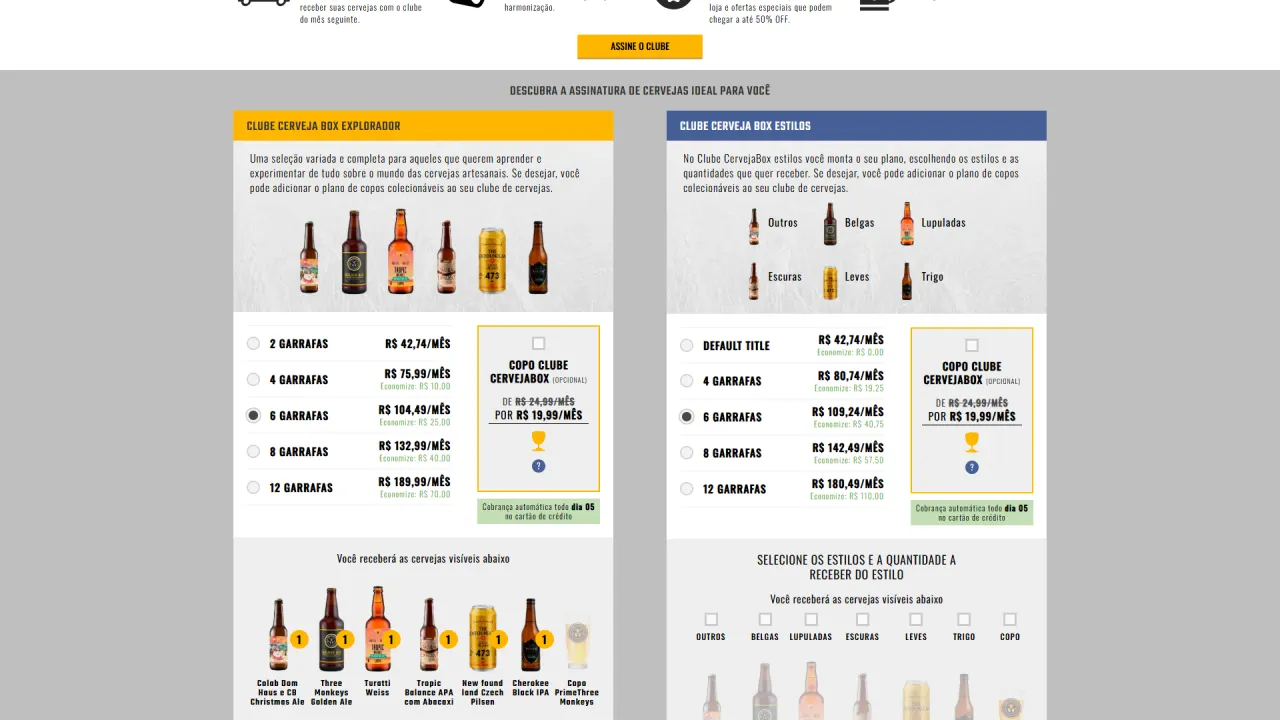1280x720 pixels.
Task: Choose 4 Garrafas in the Estilos plan
Action: [686, 380]
